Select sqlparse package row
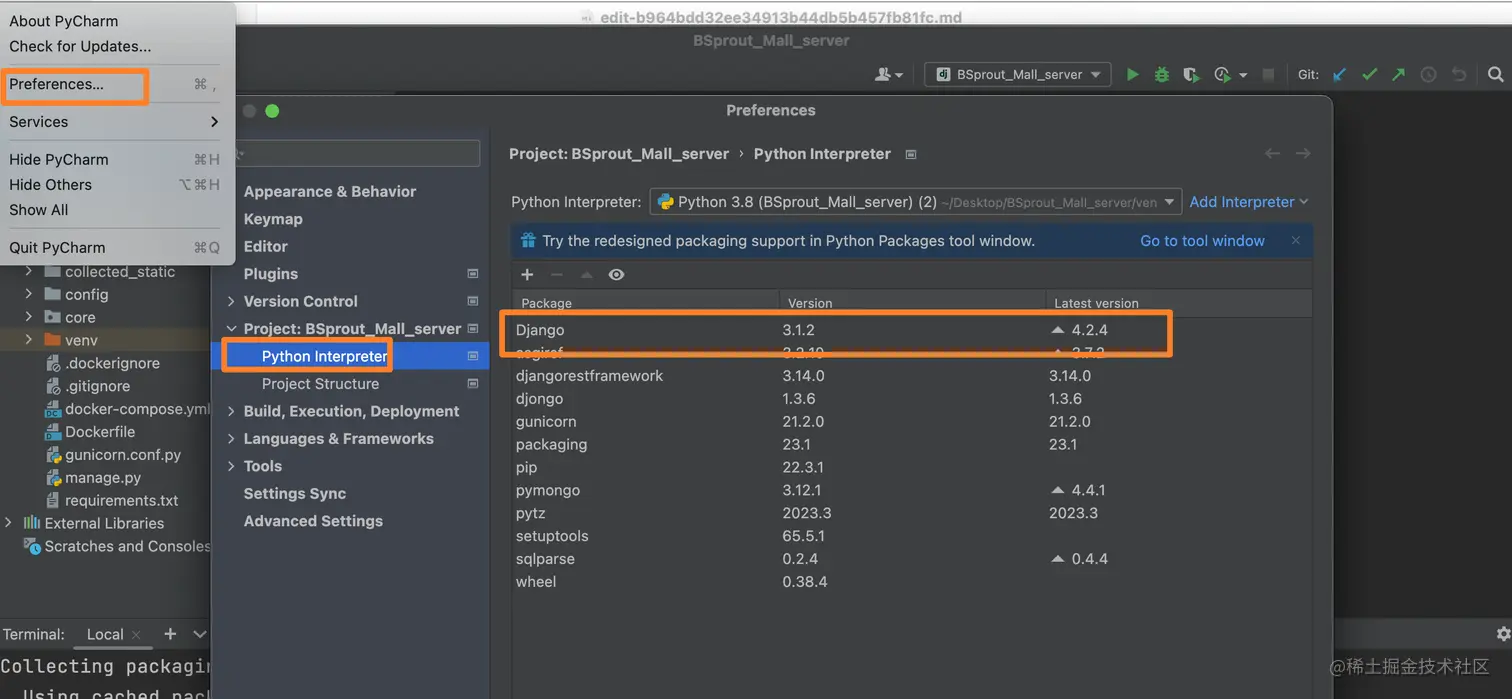The width and height of the screenshot is (1512, 699). point(911,559)
